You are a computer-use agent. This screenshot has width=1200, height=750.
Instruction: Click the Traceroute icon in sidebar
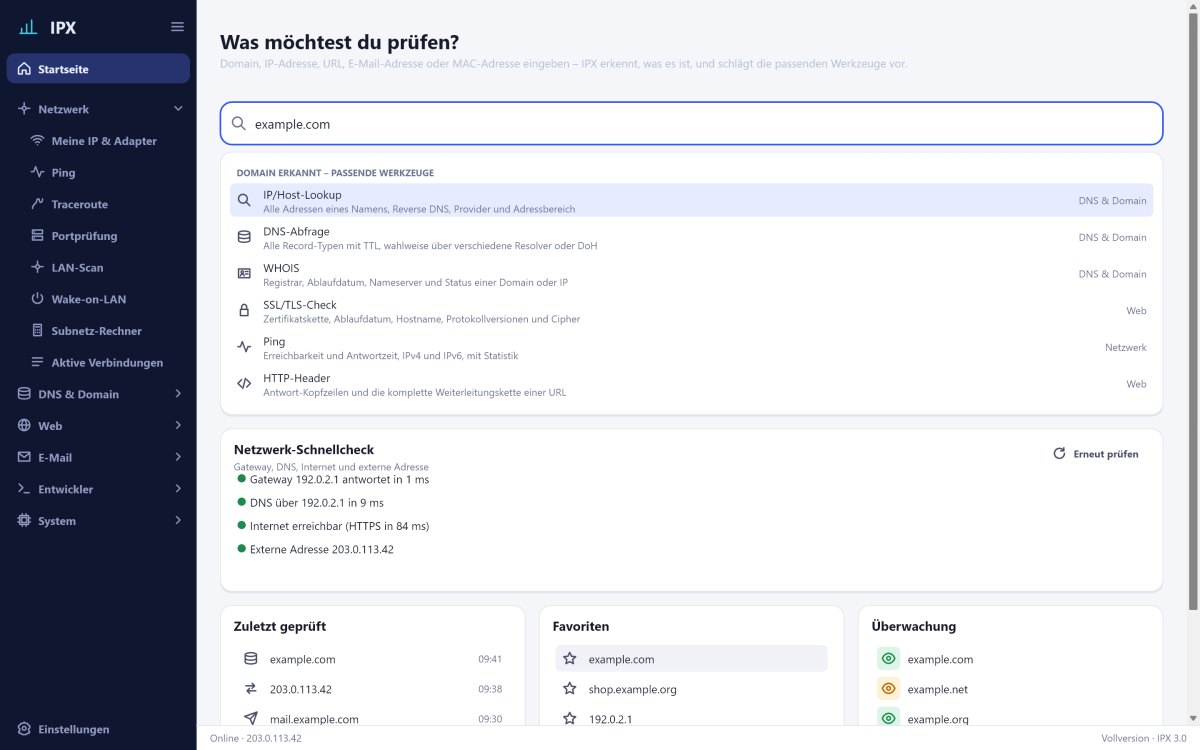(x=38, y=204)
